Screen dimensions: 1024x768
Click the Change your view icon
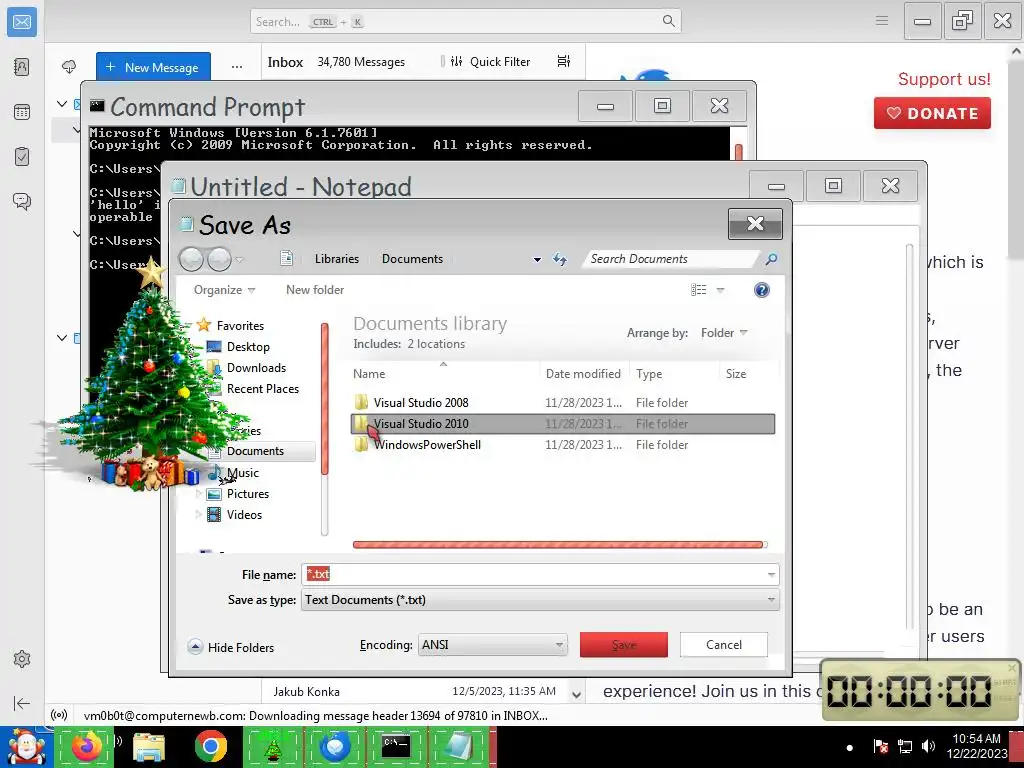[x=698, y=289]
